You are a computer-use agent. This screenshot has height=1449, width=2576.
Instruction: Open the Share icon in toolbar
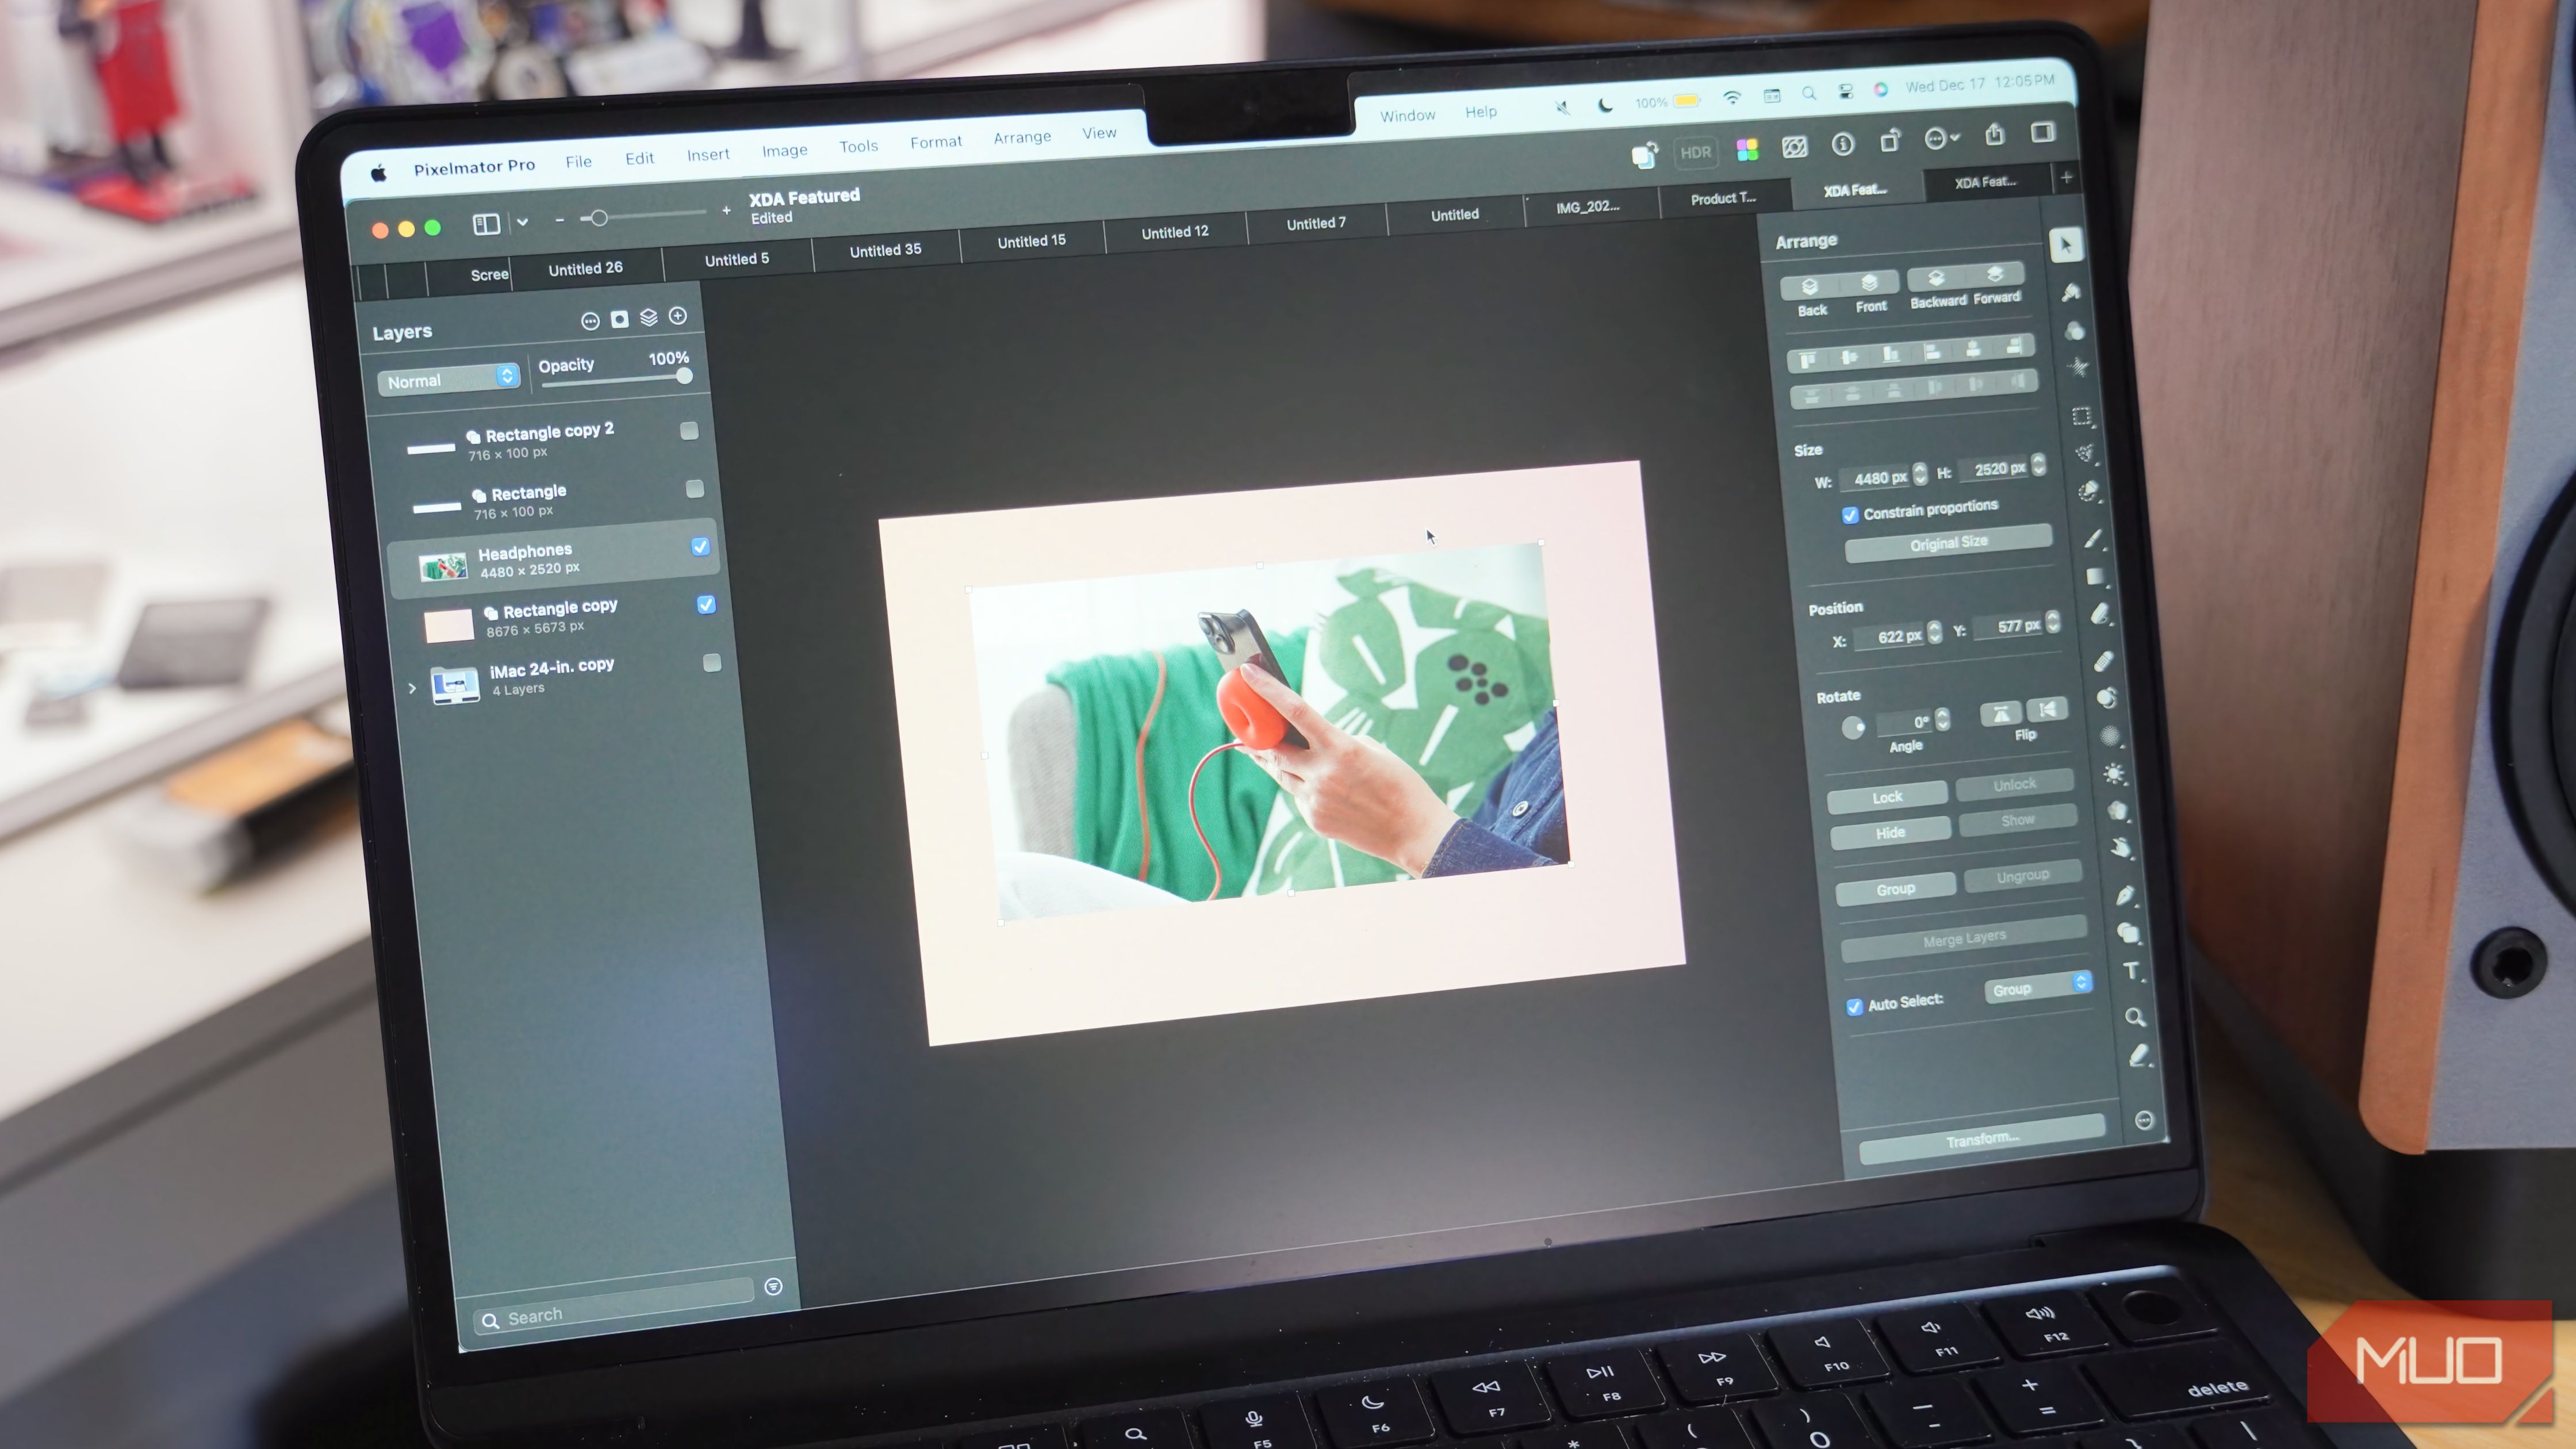click(1994, 135)
